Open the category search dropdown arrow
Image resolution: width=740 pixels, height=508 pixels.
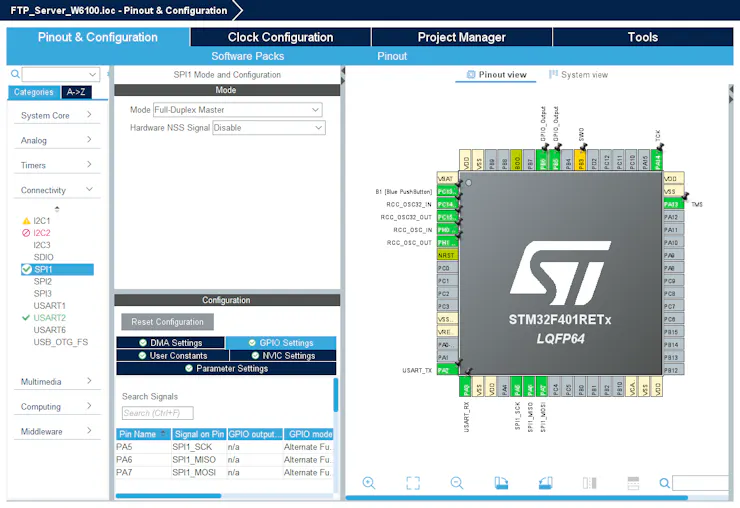[92, 75]
